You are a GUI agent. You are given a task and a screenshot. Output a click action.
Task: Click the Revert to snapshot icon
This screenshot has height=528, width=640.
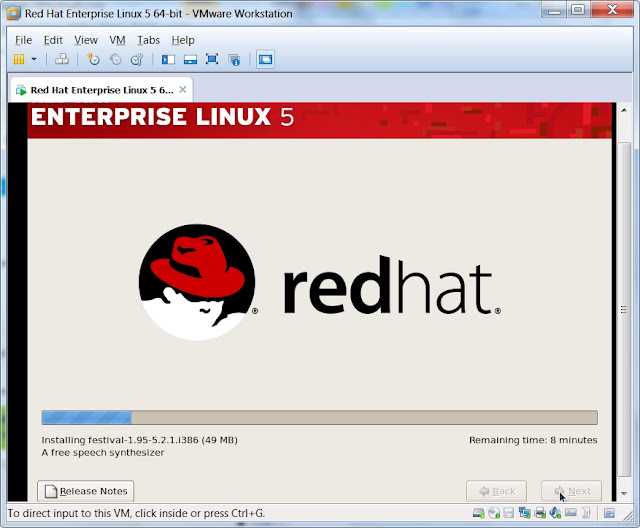point(116,60)
